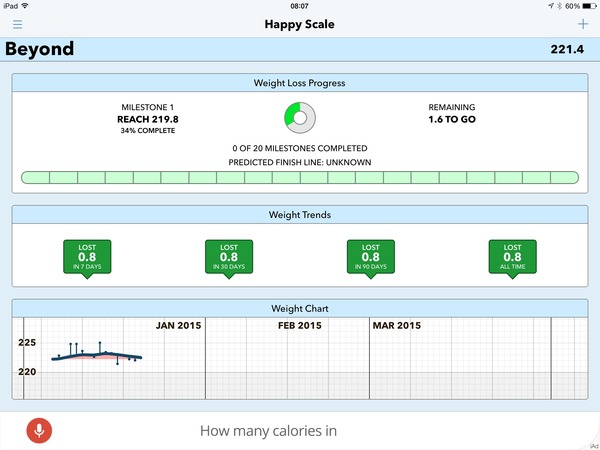Image resolution: width=600 pixels, height=450 pixels.
Task: Tap the plus icon to add weight
Action: tap(583, 24)
